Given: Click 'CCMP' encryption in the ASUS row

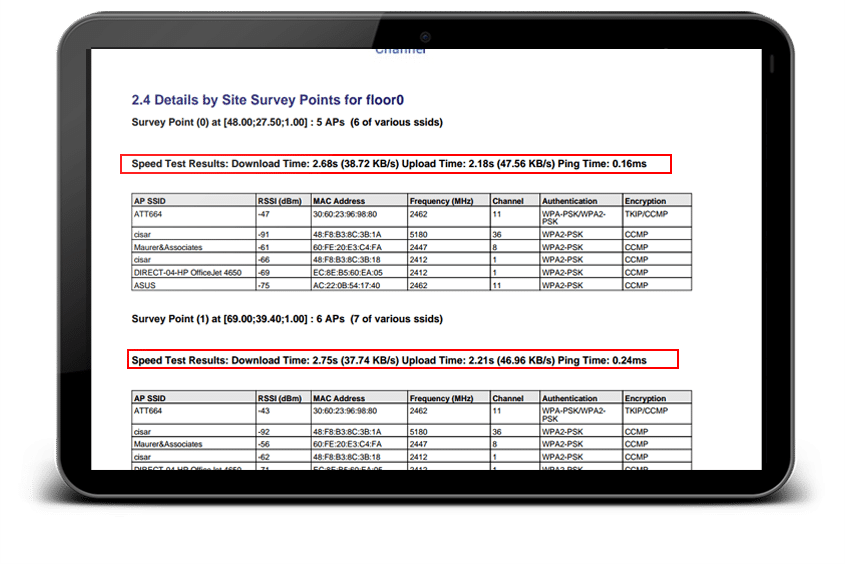Looking at the screenshot, I should 636,286.
